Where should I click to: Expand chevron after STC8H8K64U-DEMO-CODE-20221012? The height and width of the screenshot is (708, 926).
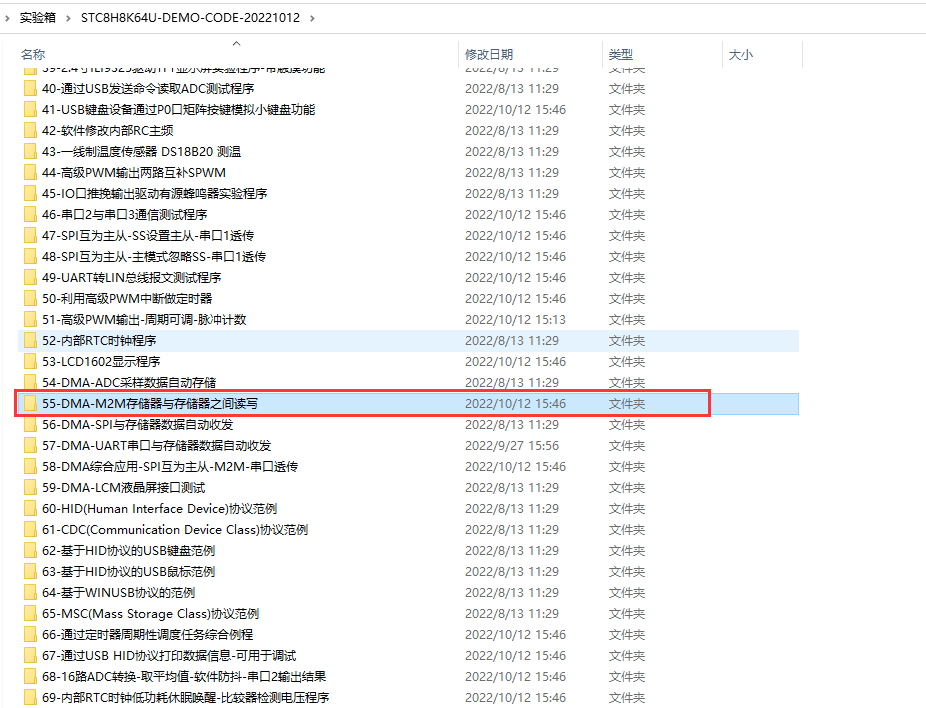tap(312, 18)
